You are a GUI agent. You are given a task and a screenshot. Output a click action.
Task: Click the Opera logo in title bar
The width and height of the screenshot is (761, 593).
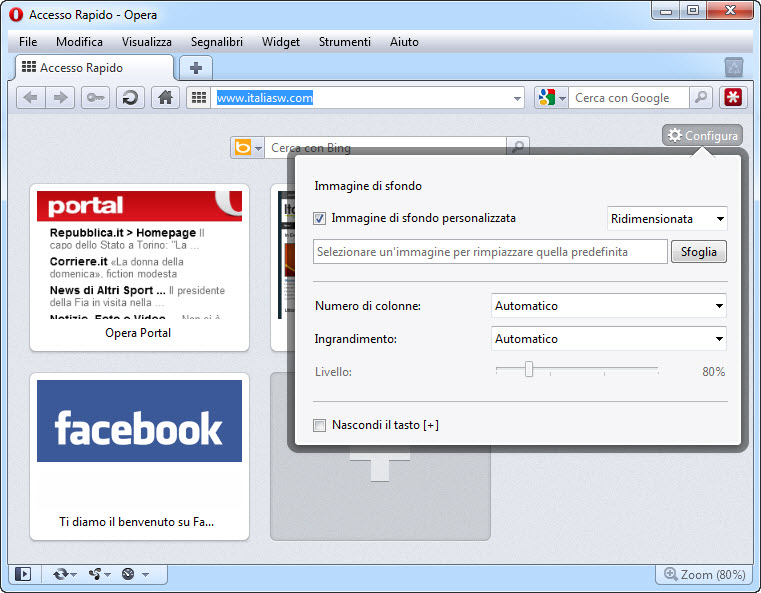pos(16,15)
